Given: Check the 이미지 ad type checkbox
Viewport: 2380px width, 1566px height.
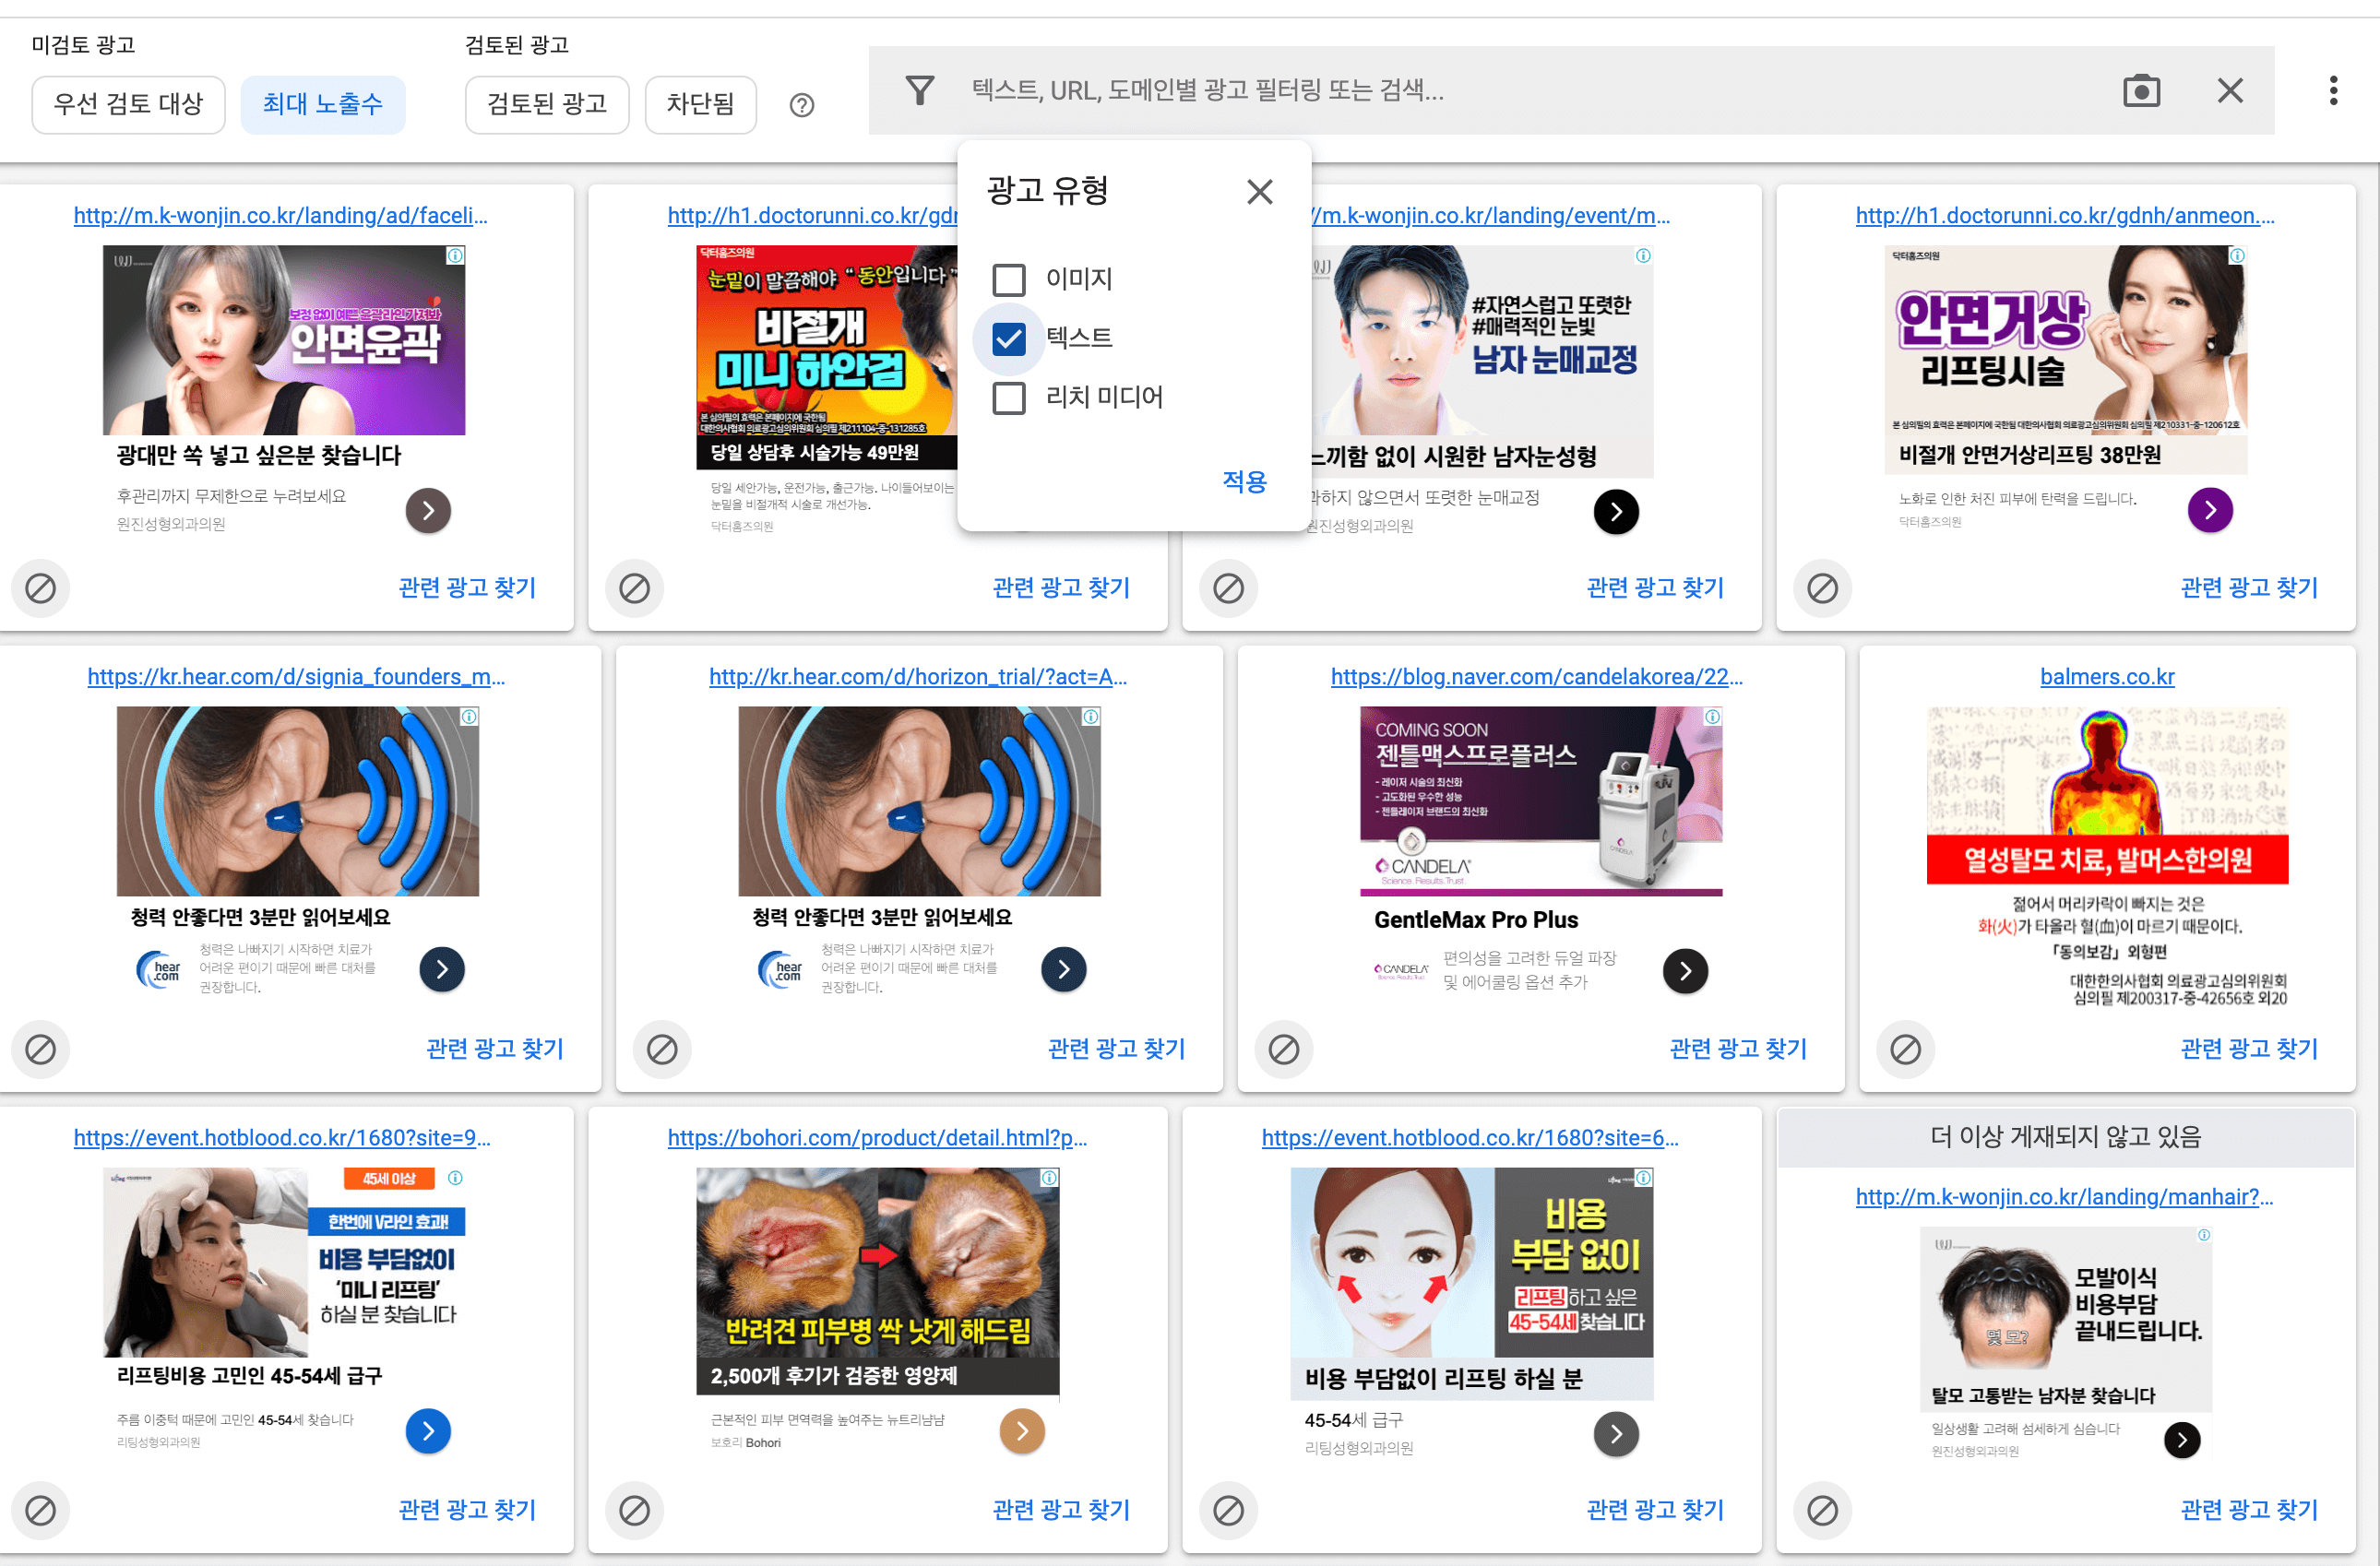Looking at the screenshot, I should (x=1008, y=280).
